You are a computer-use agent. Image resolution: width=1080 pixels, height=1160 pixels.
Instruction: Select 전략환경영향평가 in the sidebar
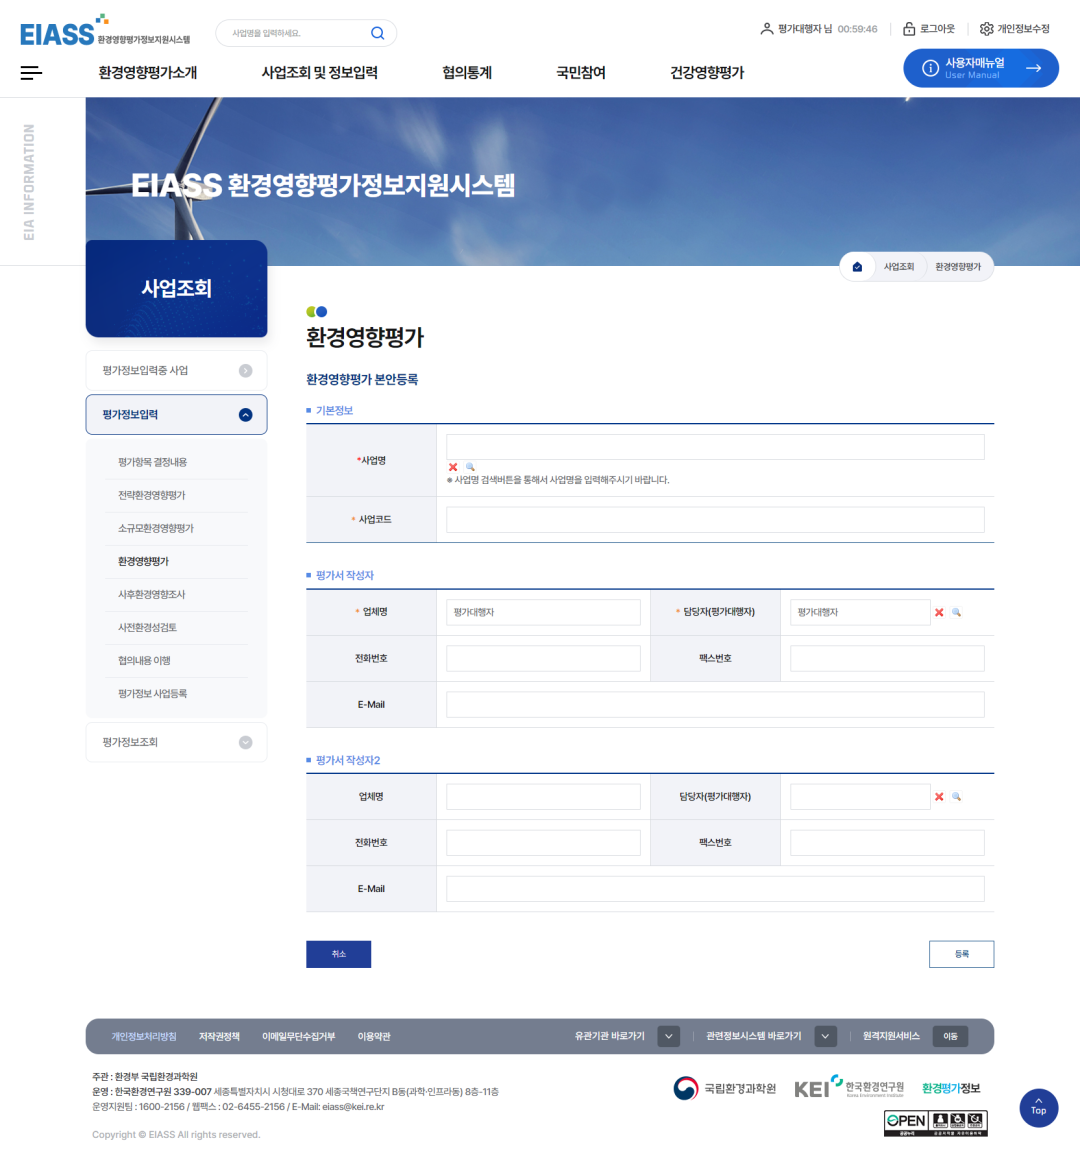tap(152, 496)
